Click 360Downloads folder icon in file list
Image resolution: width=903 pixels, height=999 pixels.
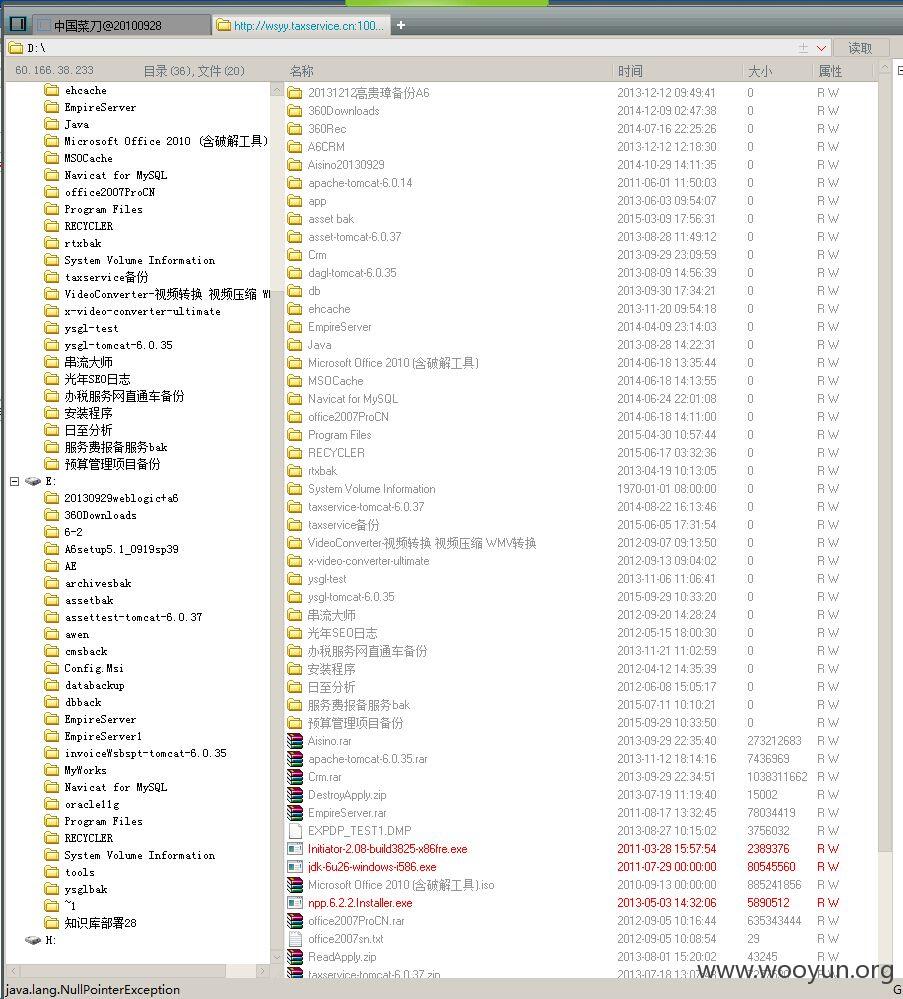294,111
